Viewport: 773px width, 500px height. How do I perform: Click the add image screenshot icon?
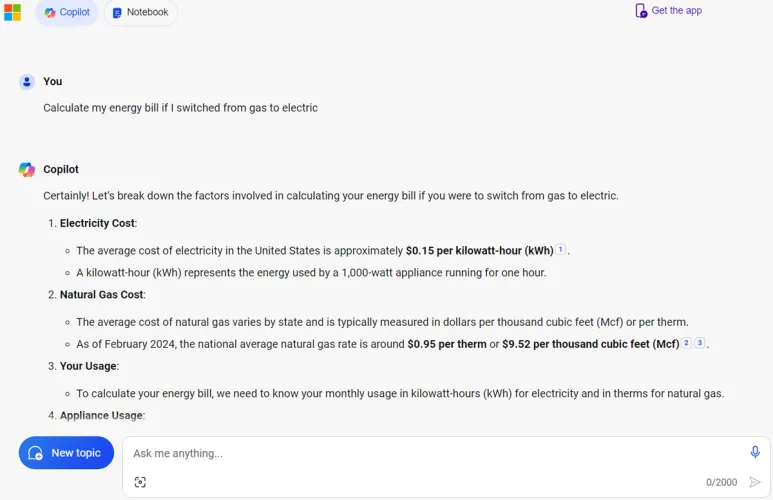pyautogui.click(x=140, y=482)
